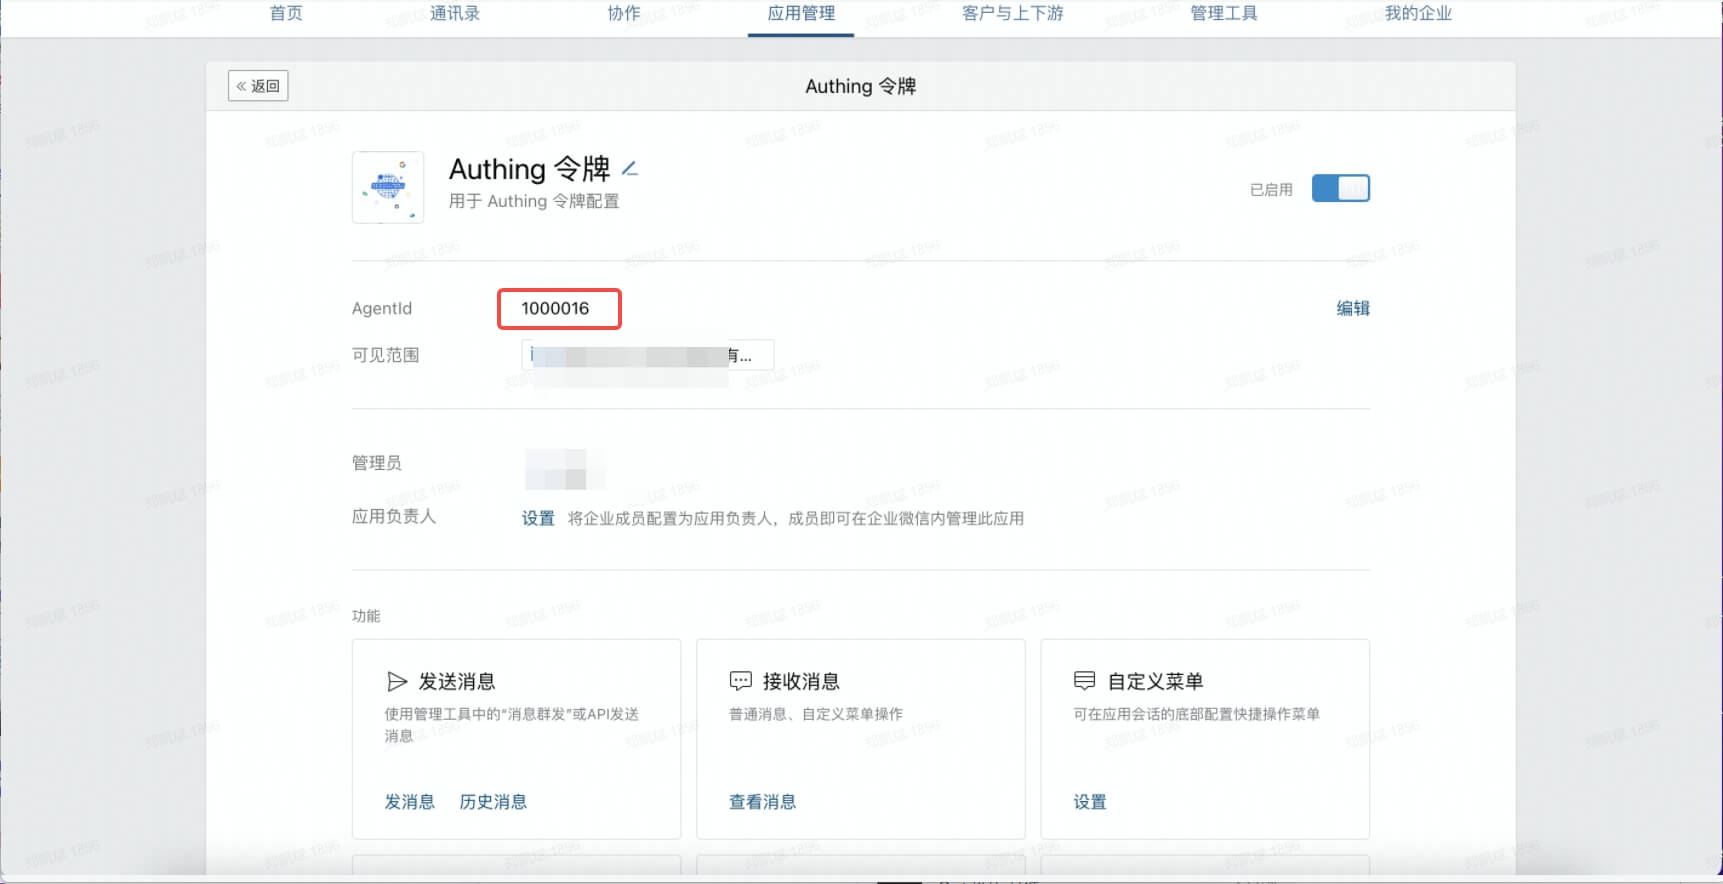
Task: Go back using the 返回 button
Action: pos(258,86)
